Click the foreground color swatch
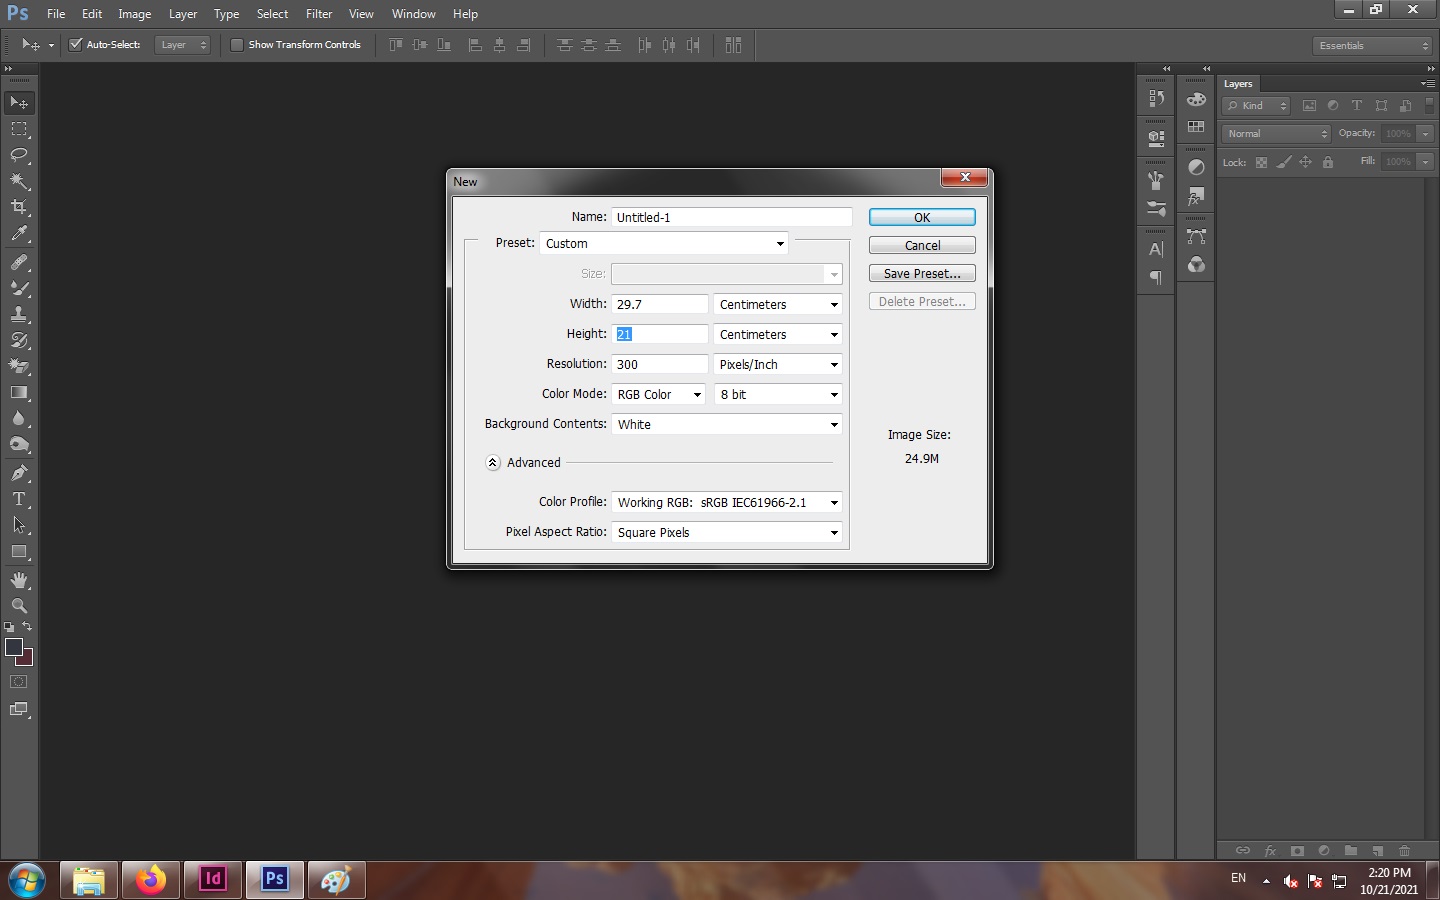 [x=13, y=647]
